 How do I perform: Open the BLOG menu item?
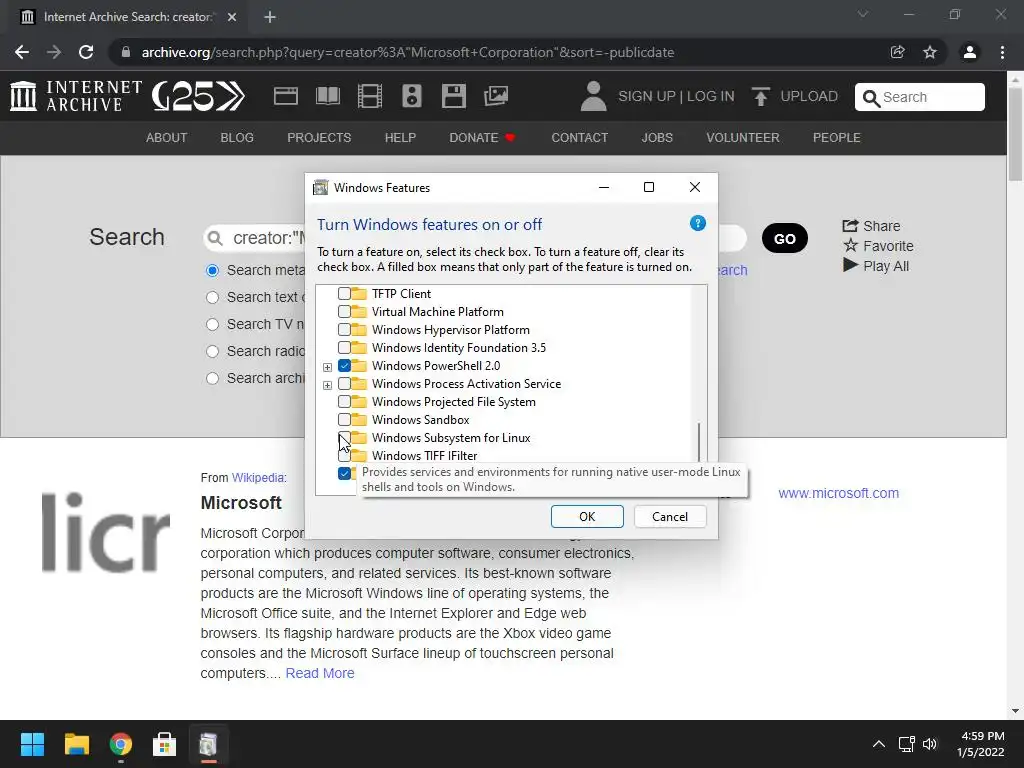click(237, 138)
